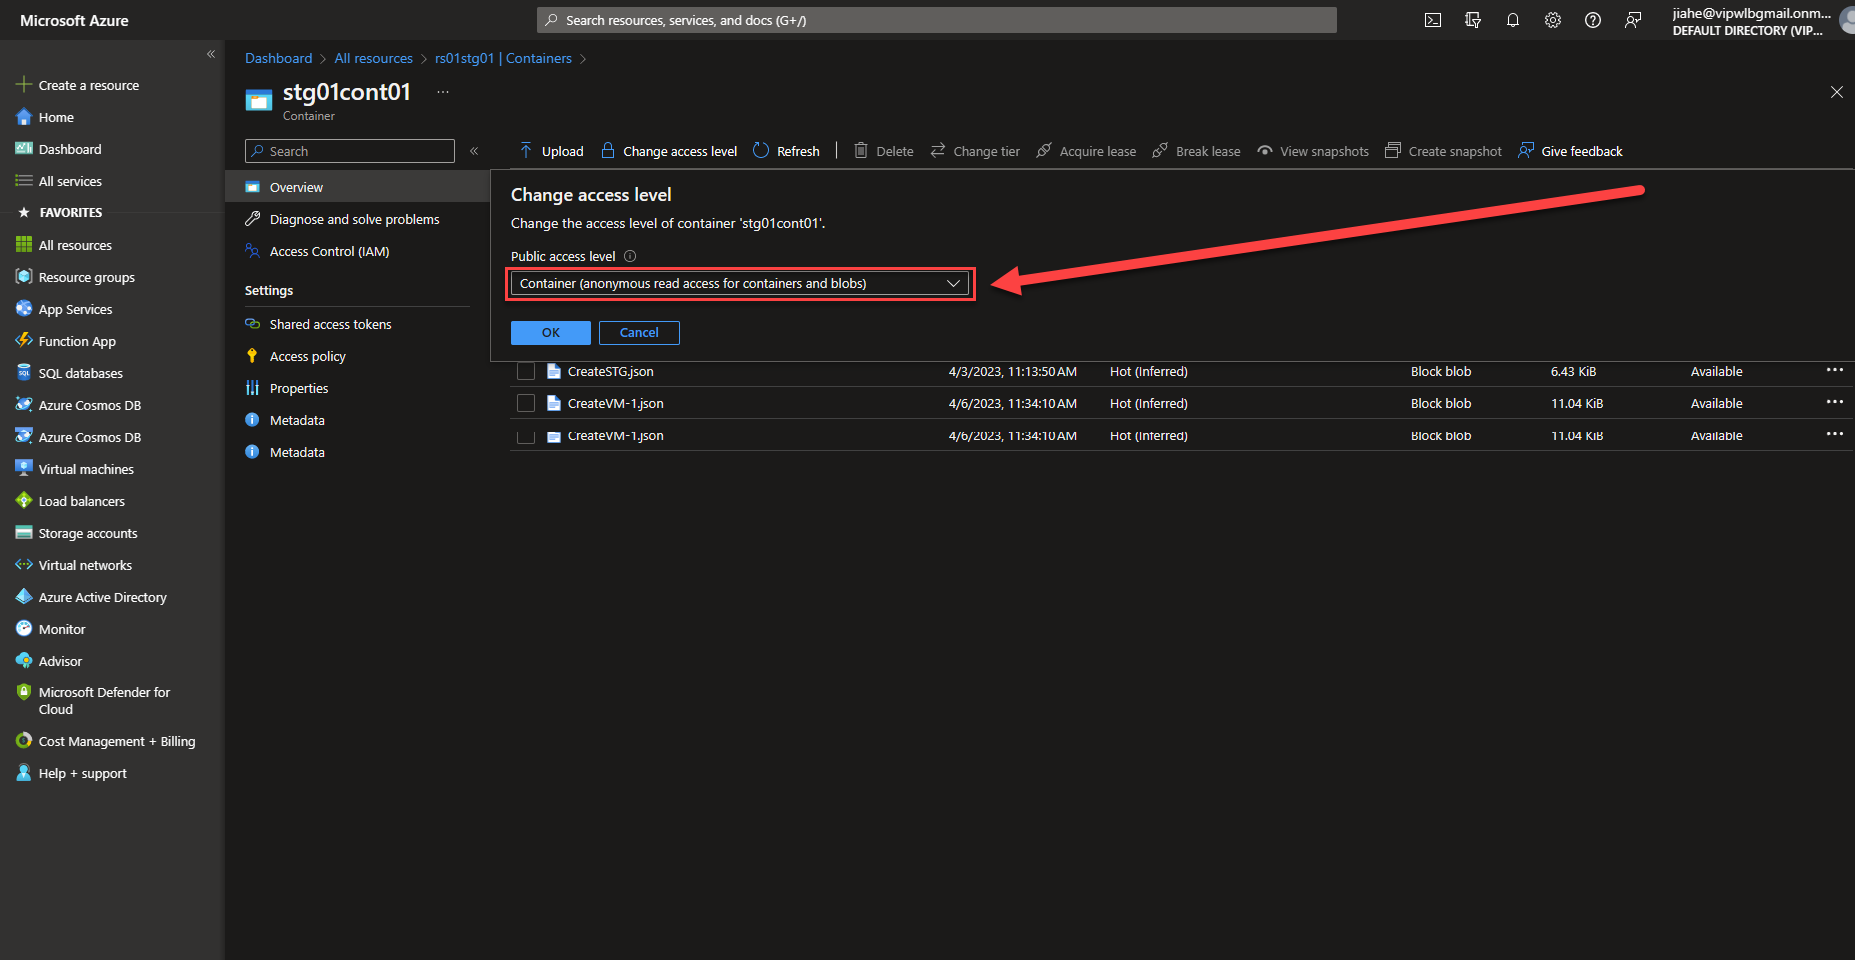Image resolution: width=1855 pixels, height=960 pixels.
Task: Open Cloud Shell icon in top bar
Action: tap(1433, 20)
